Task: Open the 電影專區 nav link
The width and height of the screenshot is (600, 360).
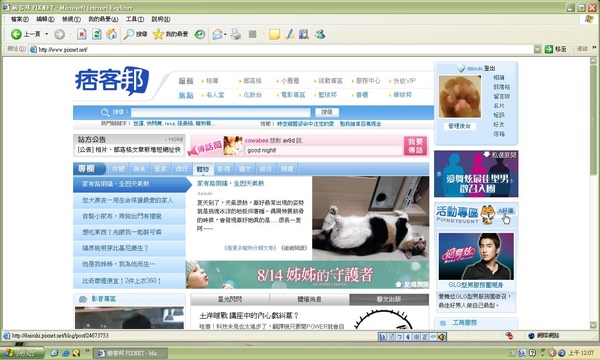Action: 293,95
